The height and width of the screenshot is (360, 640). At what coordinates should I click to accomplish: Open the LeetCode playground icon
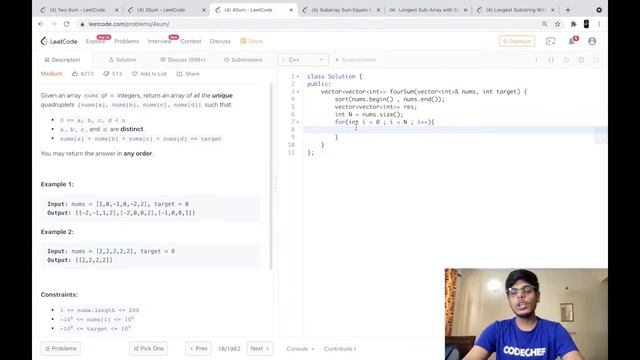pos(551,41)
